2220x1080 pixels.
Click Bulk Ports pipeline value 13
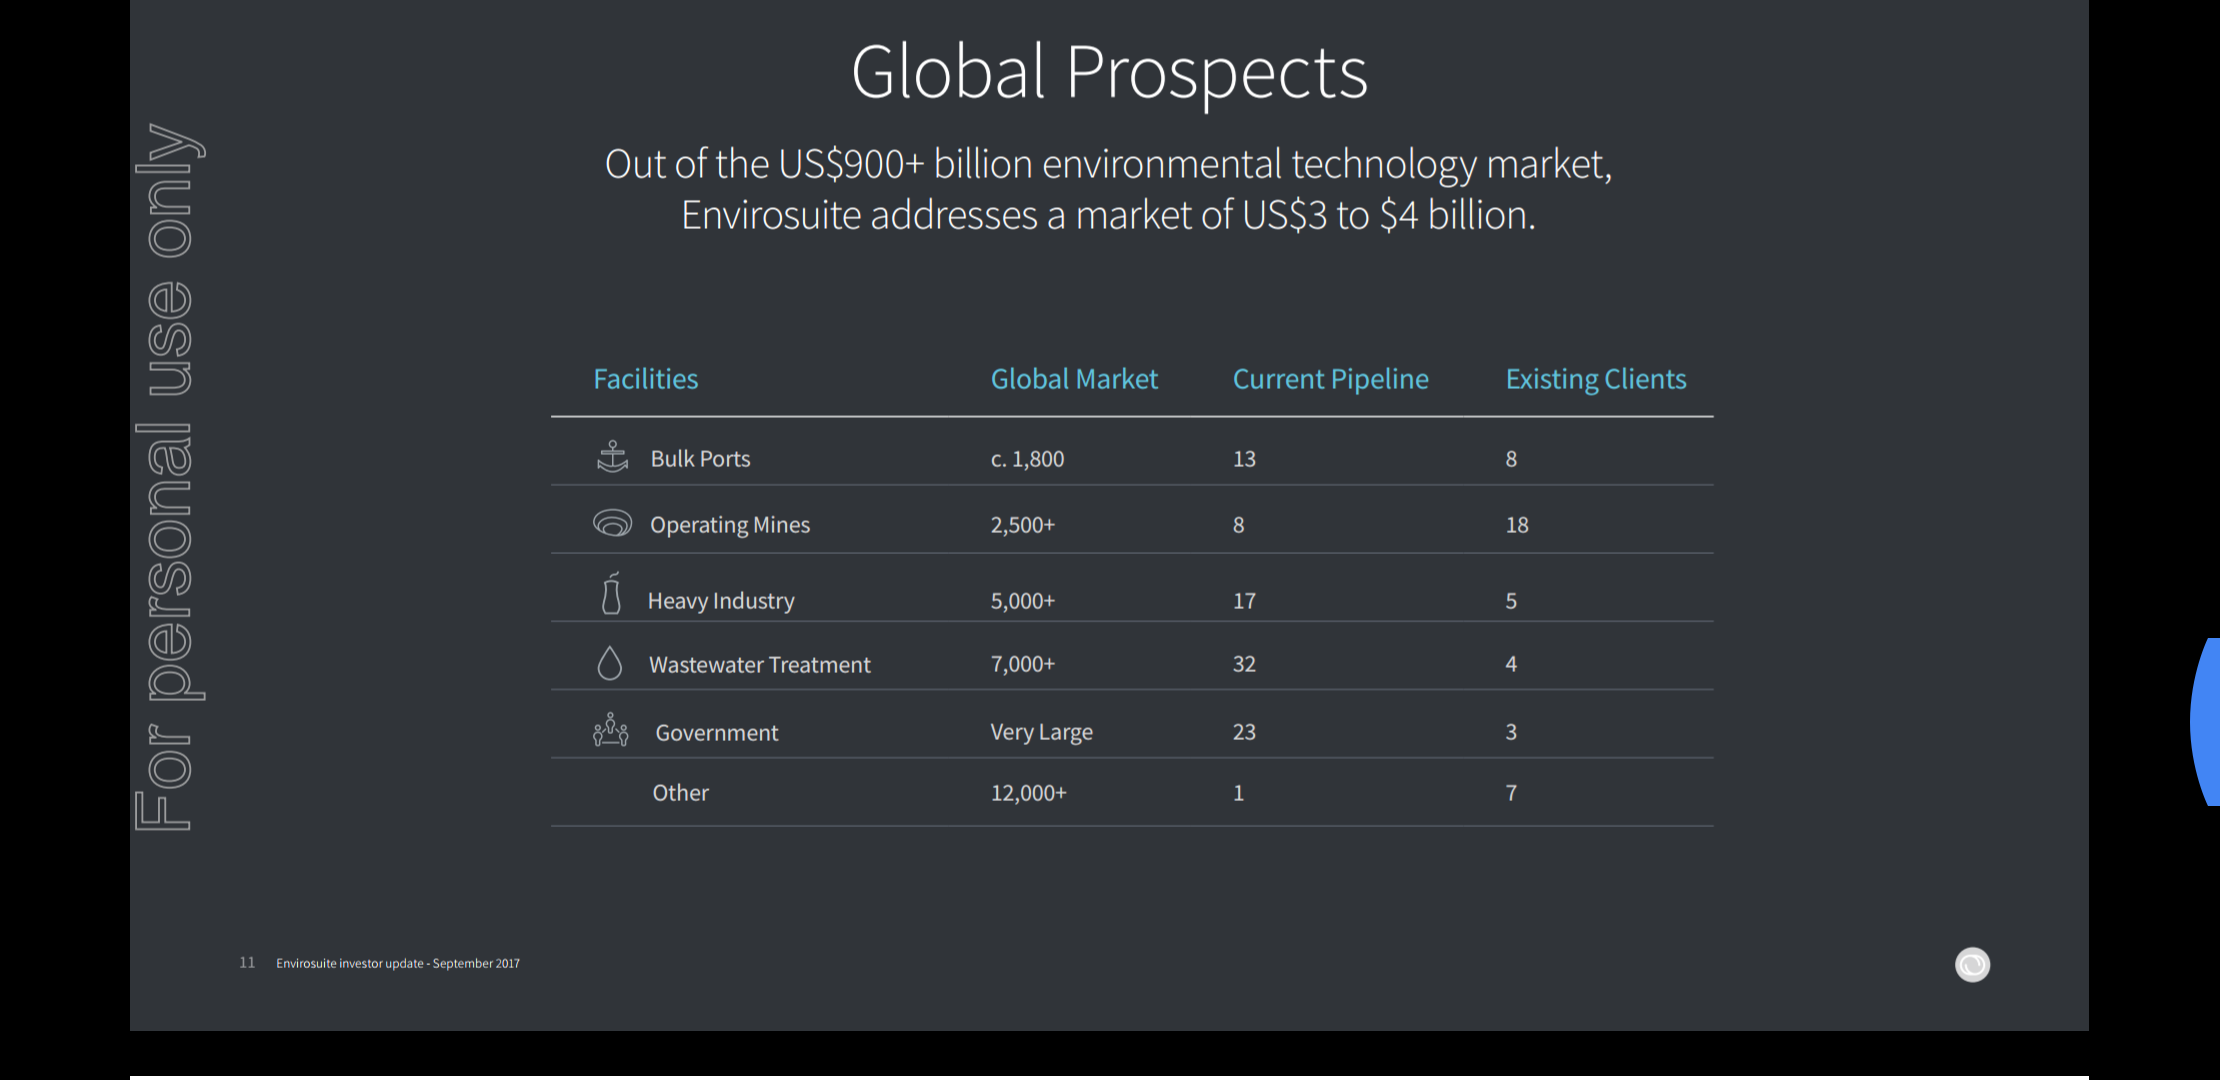[1244, 459]
